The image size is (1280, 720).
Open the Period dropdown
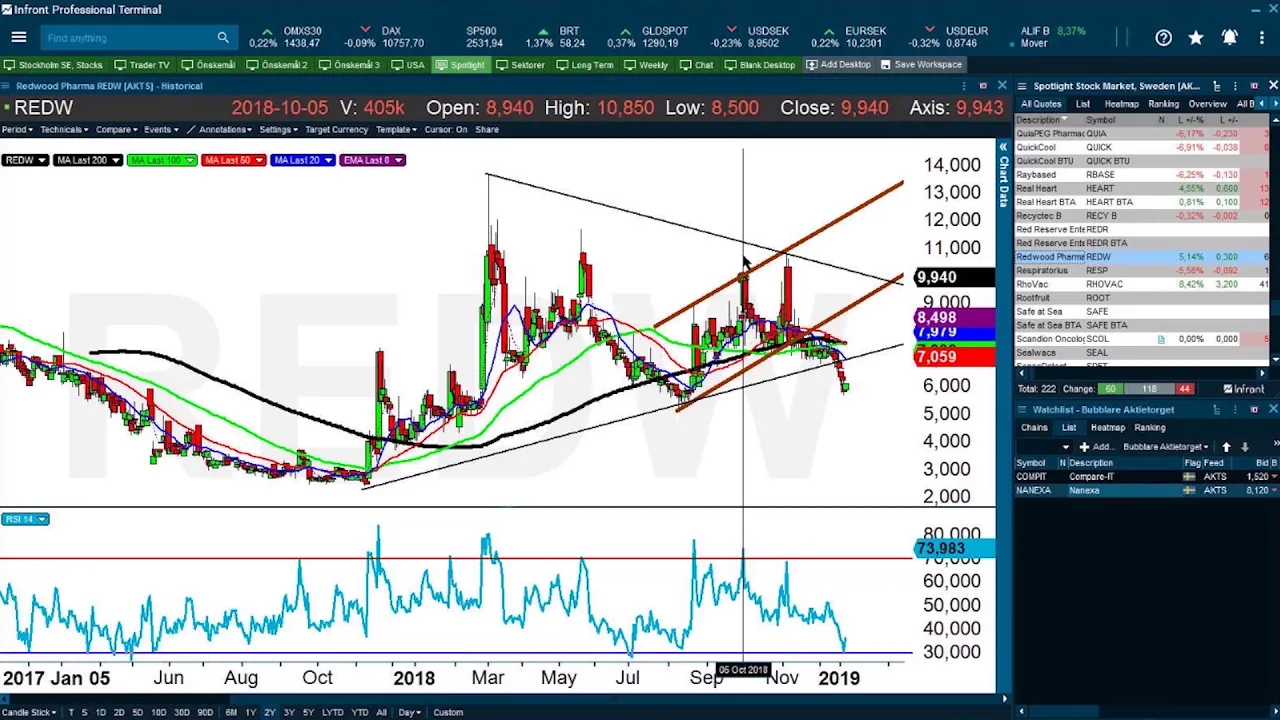(17, 130)
